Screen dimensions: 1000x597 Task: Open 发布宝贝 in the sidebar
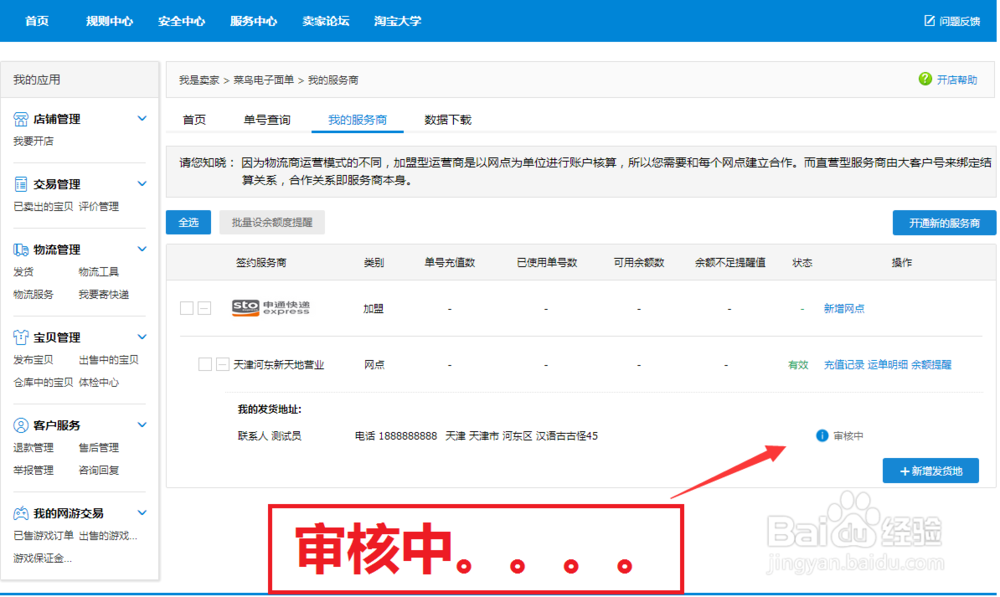coord(33,360)
